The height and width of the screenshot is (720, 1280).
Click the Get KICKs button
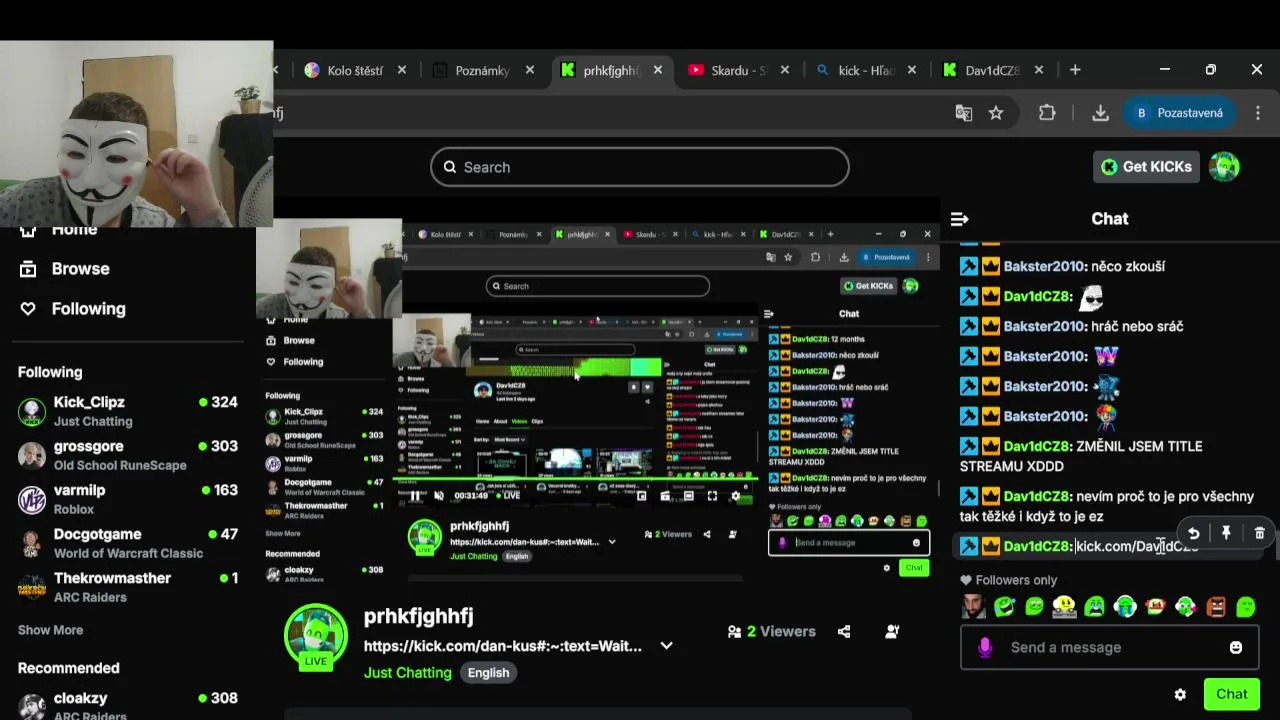(x=1146, y=167)
